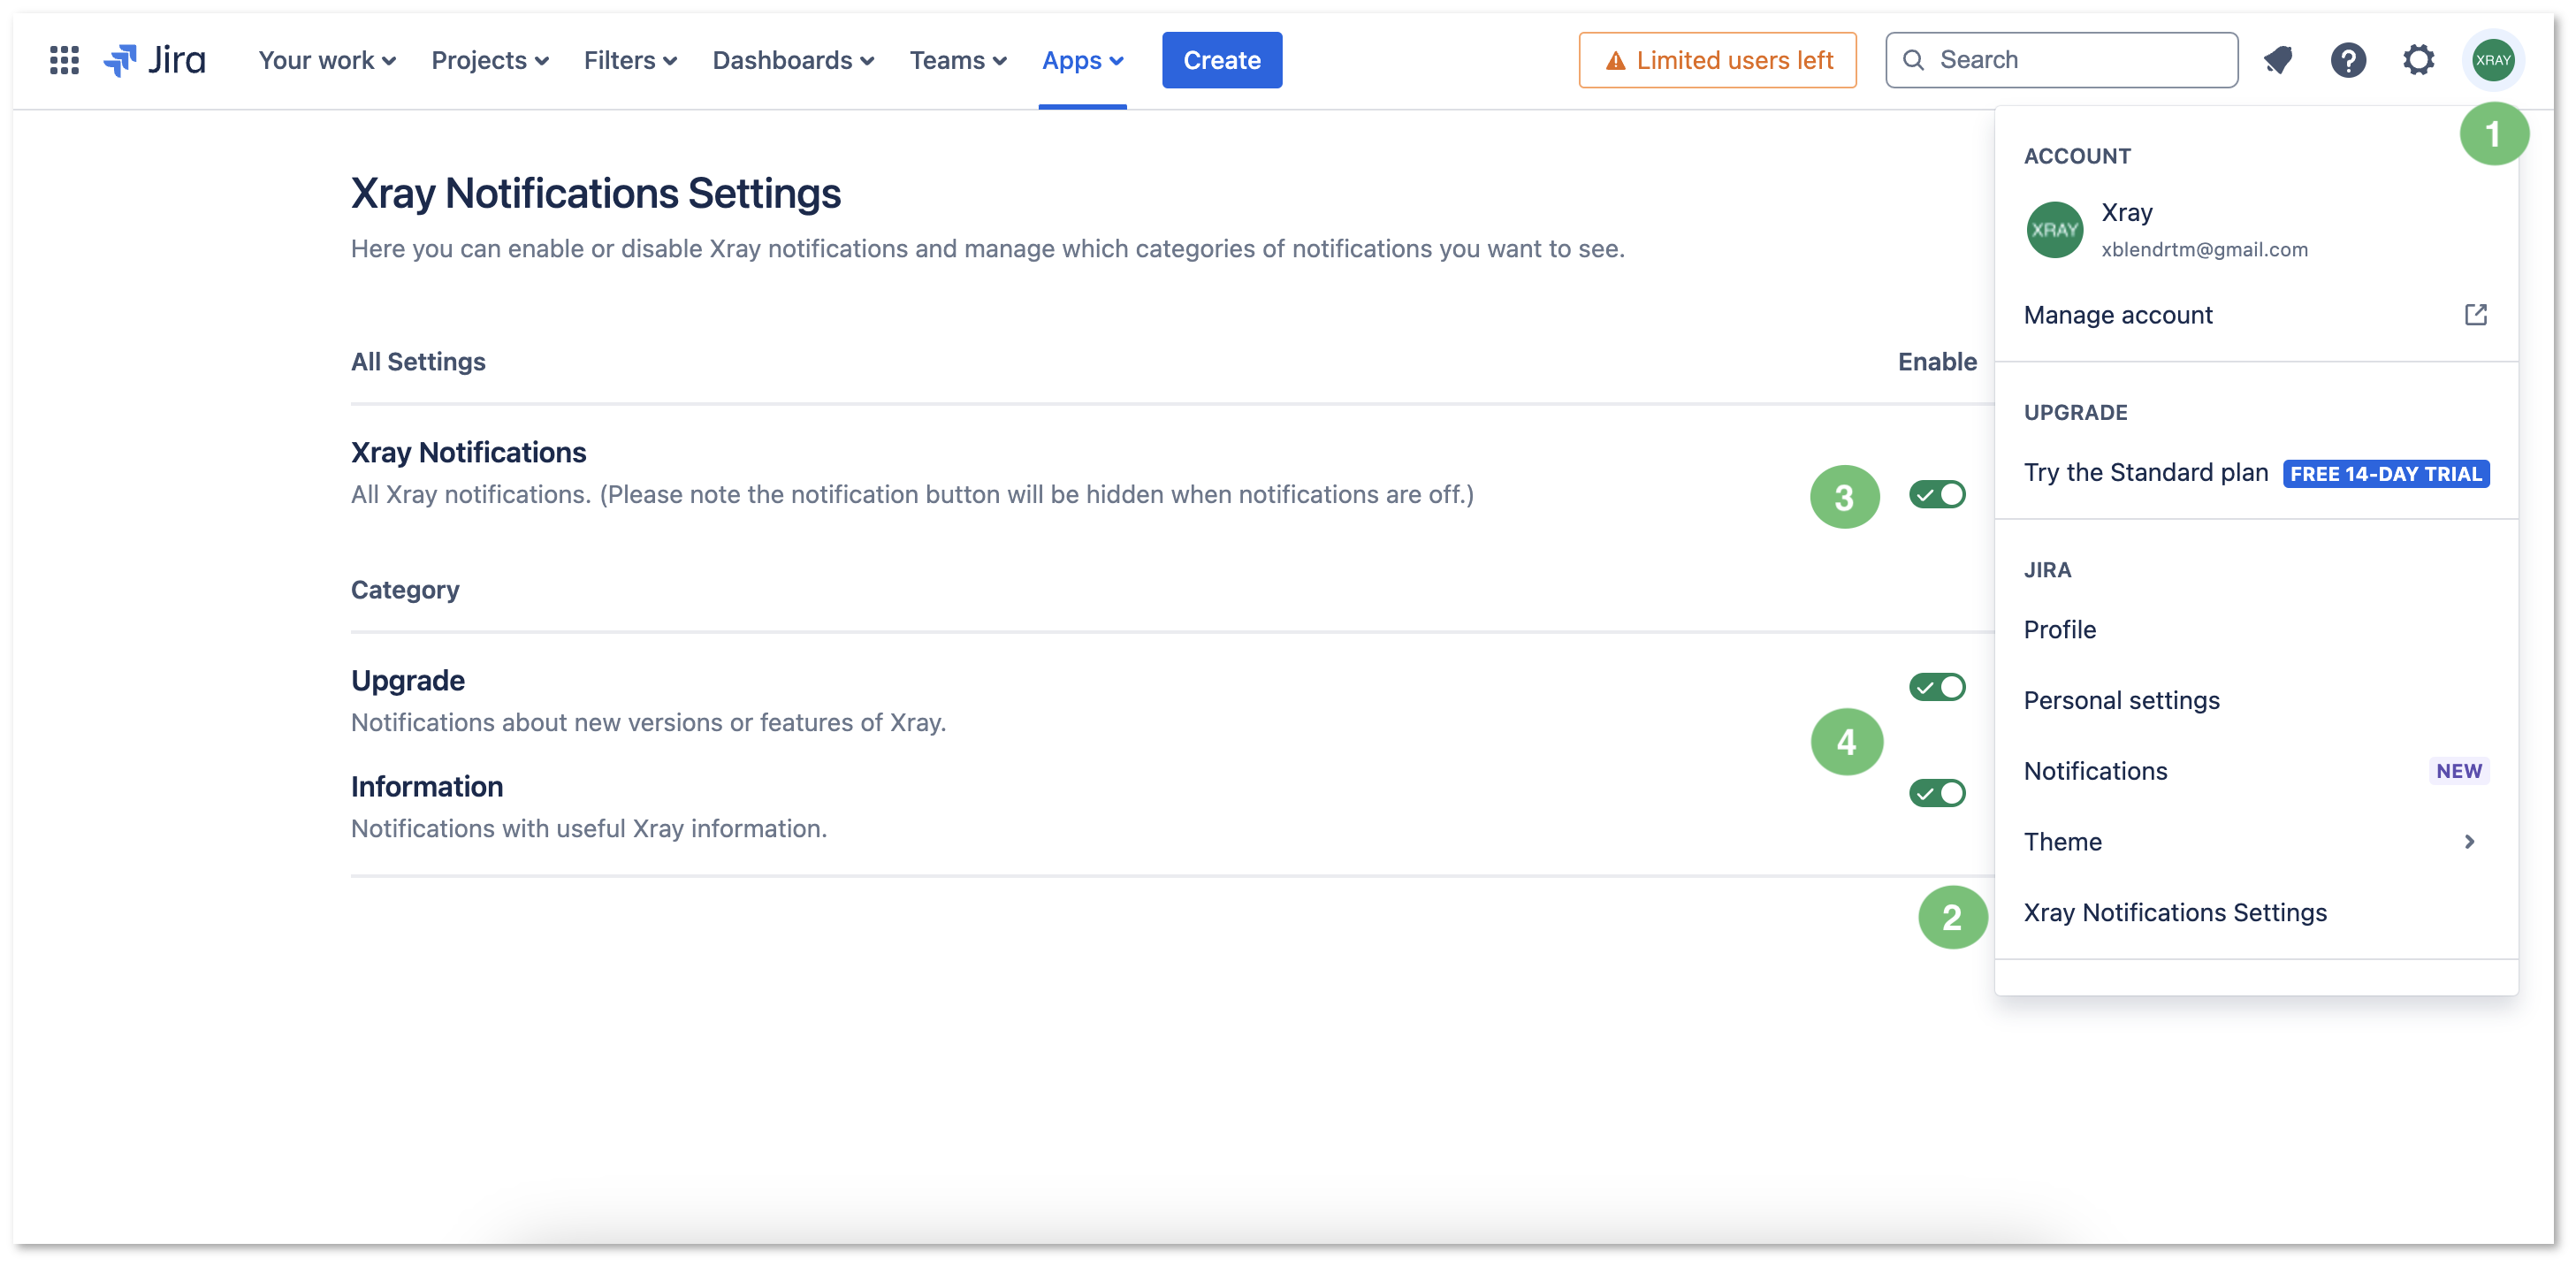Expand the Teams dropdown

[x=958, y=60]
